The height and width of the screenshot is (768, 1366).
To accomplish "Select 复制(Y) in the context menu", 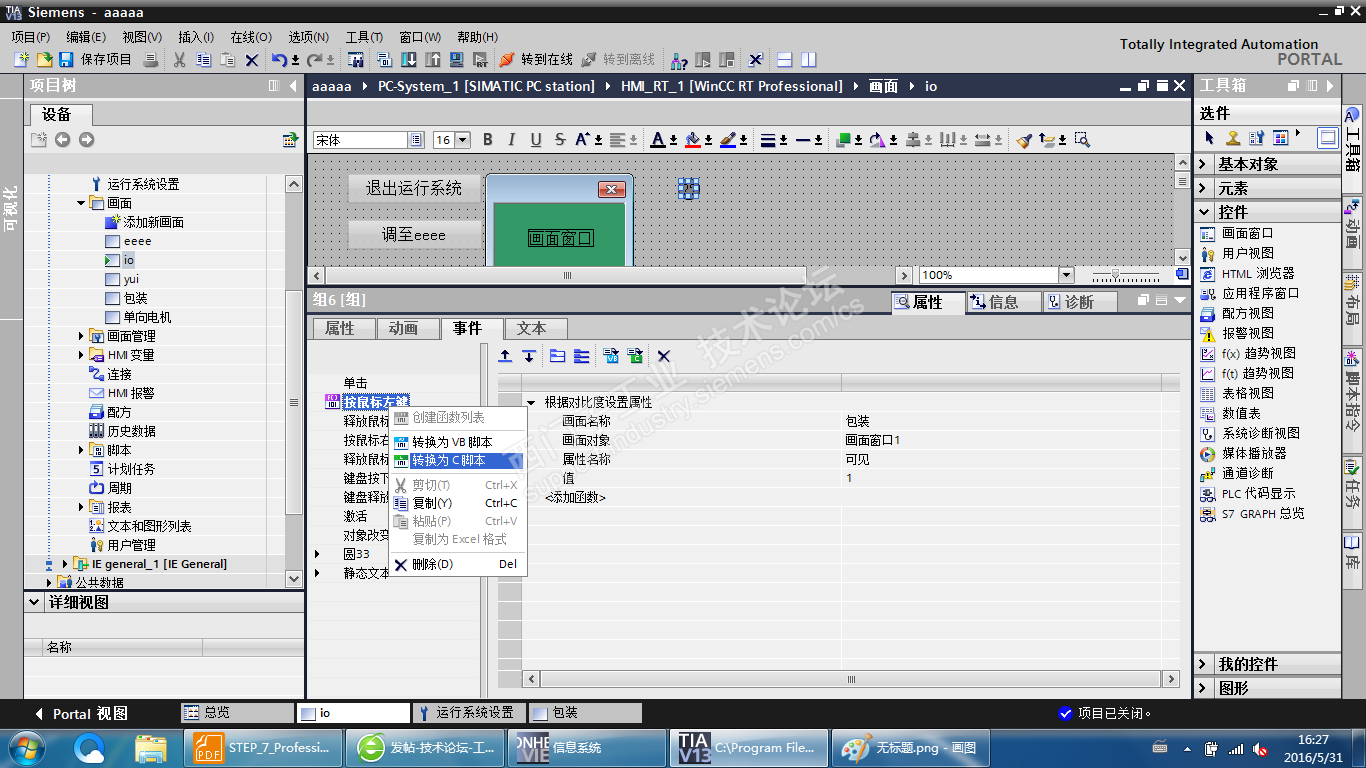I will coord(457,503).
